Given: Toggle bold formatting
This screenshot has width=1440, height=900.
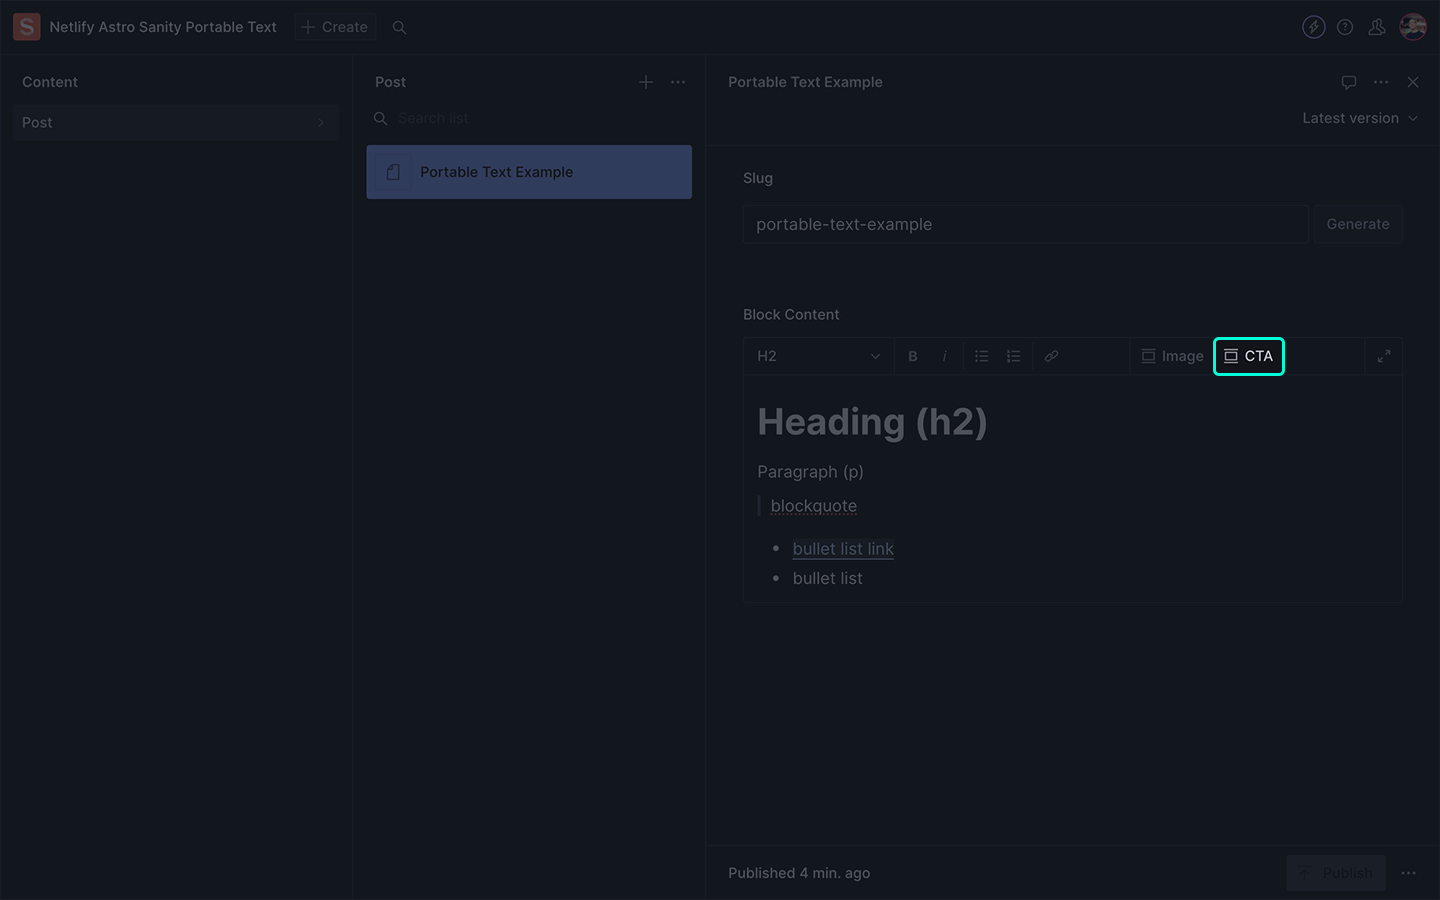Looking at the screenshot, I should (x=912, y=356).
